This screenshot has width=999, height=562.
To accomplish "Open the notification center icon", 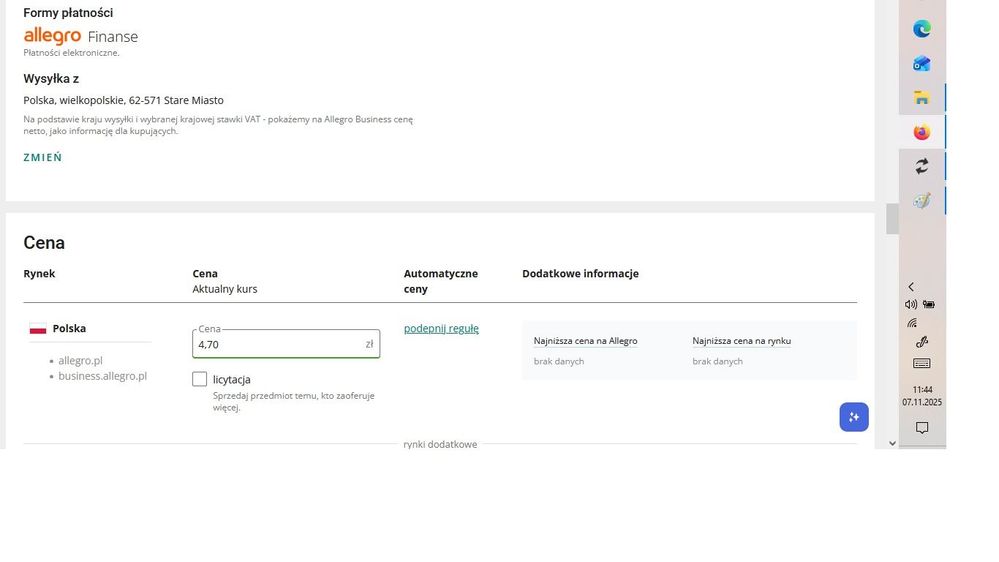I will [921, 428].
